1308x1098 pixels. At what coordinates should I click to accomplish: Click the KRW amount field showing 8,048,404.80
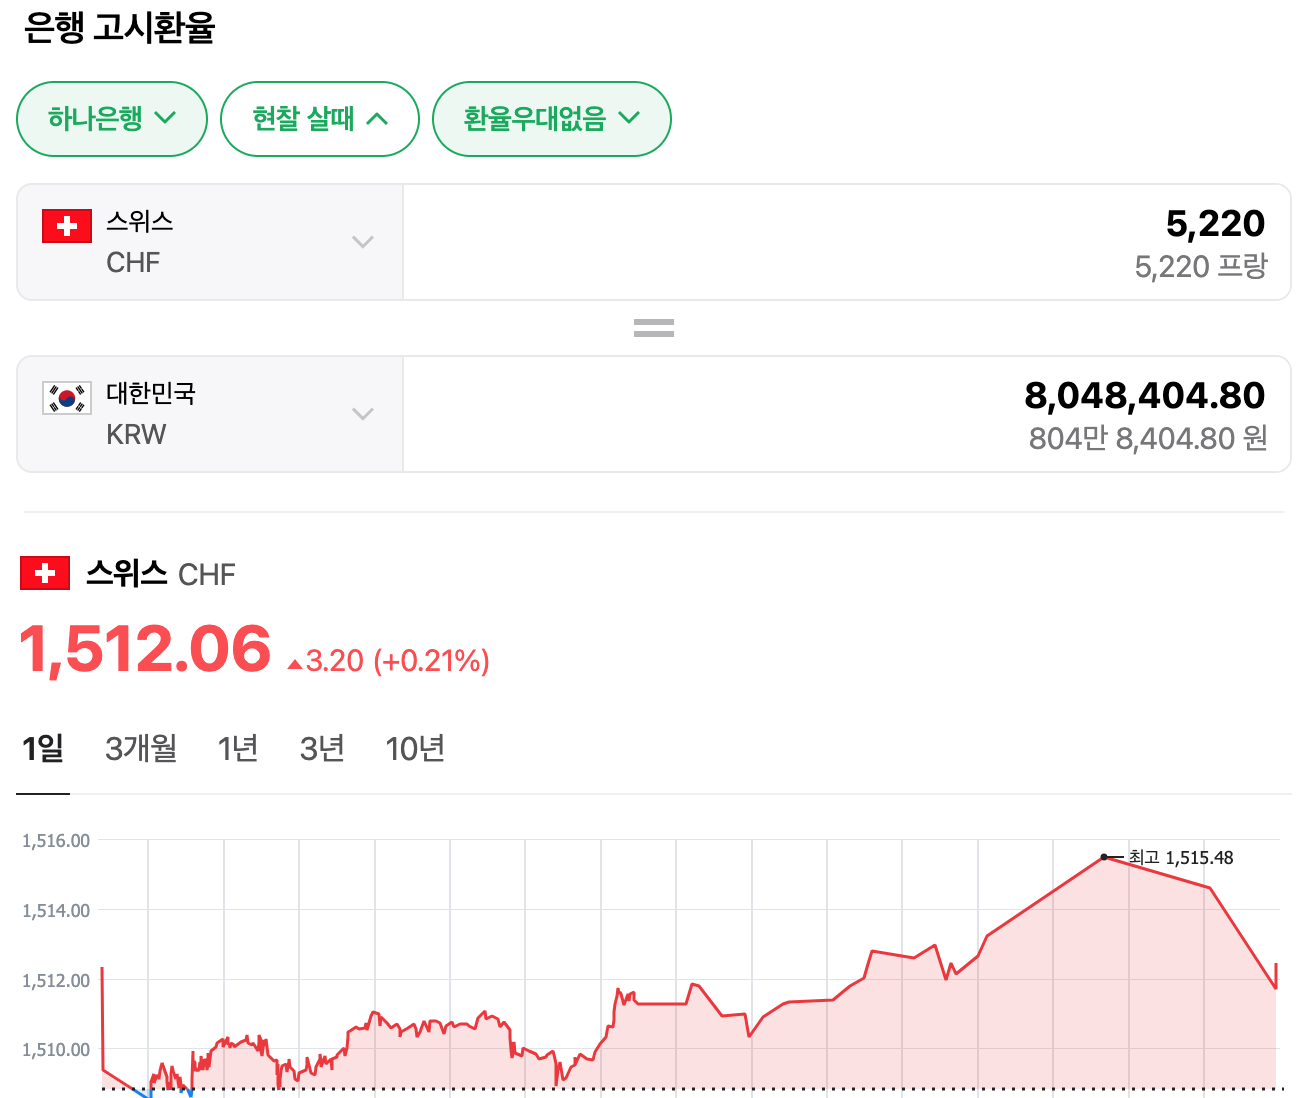846,414
